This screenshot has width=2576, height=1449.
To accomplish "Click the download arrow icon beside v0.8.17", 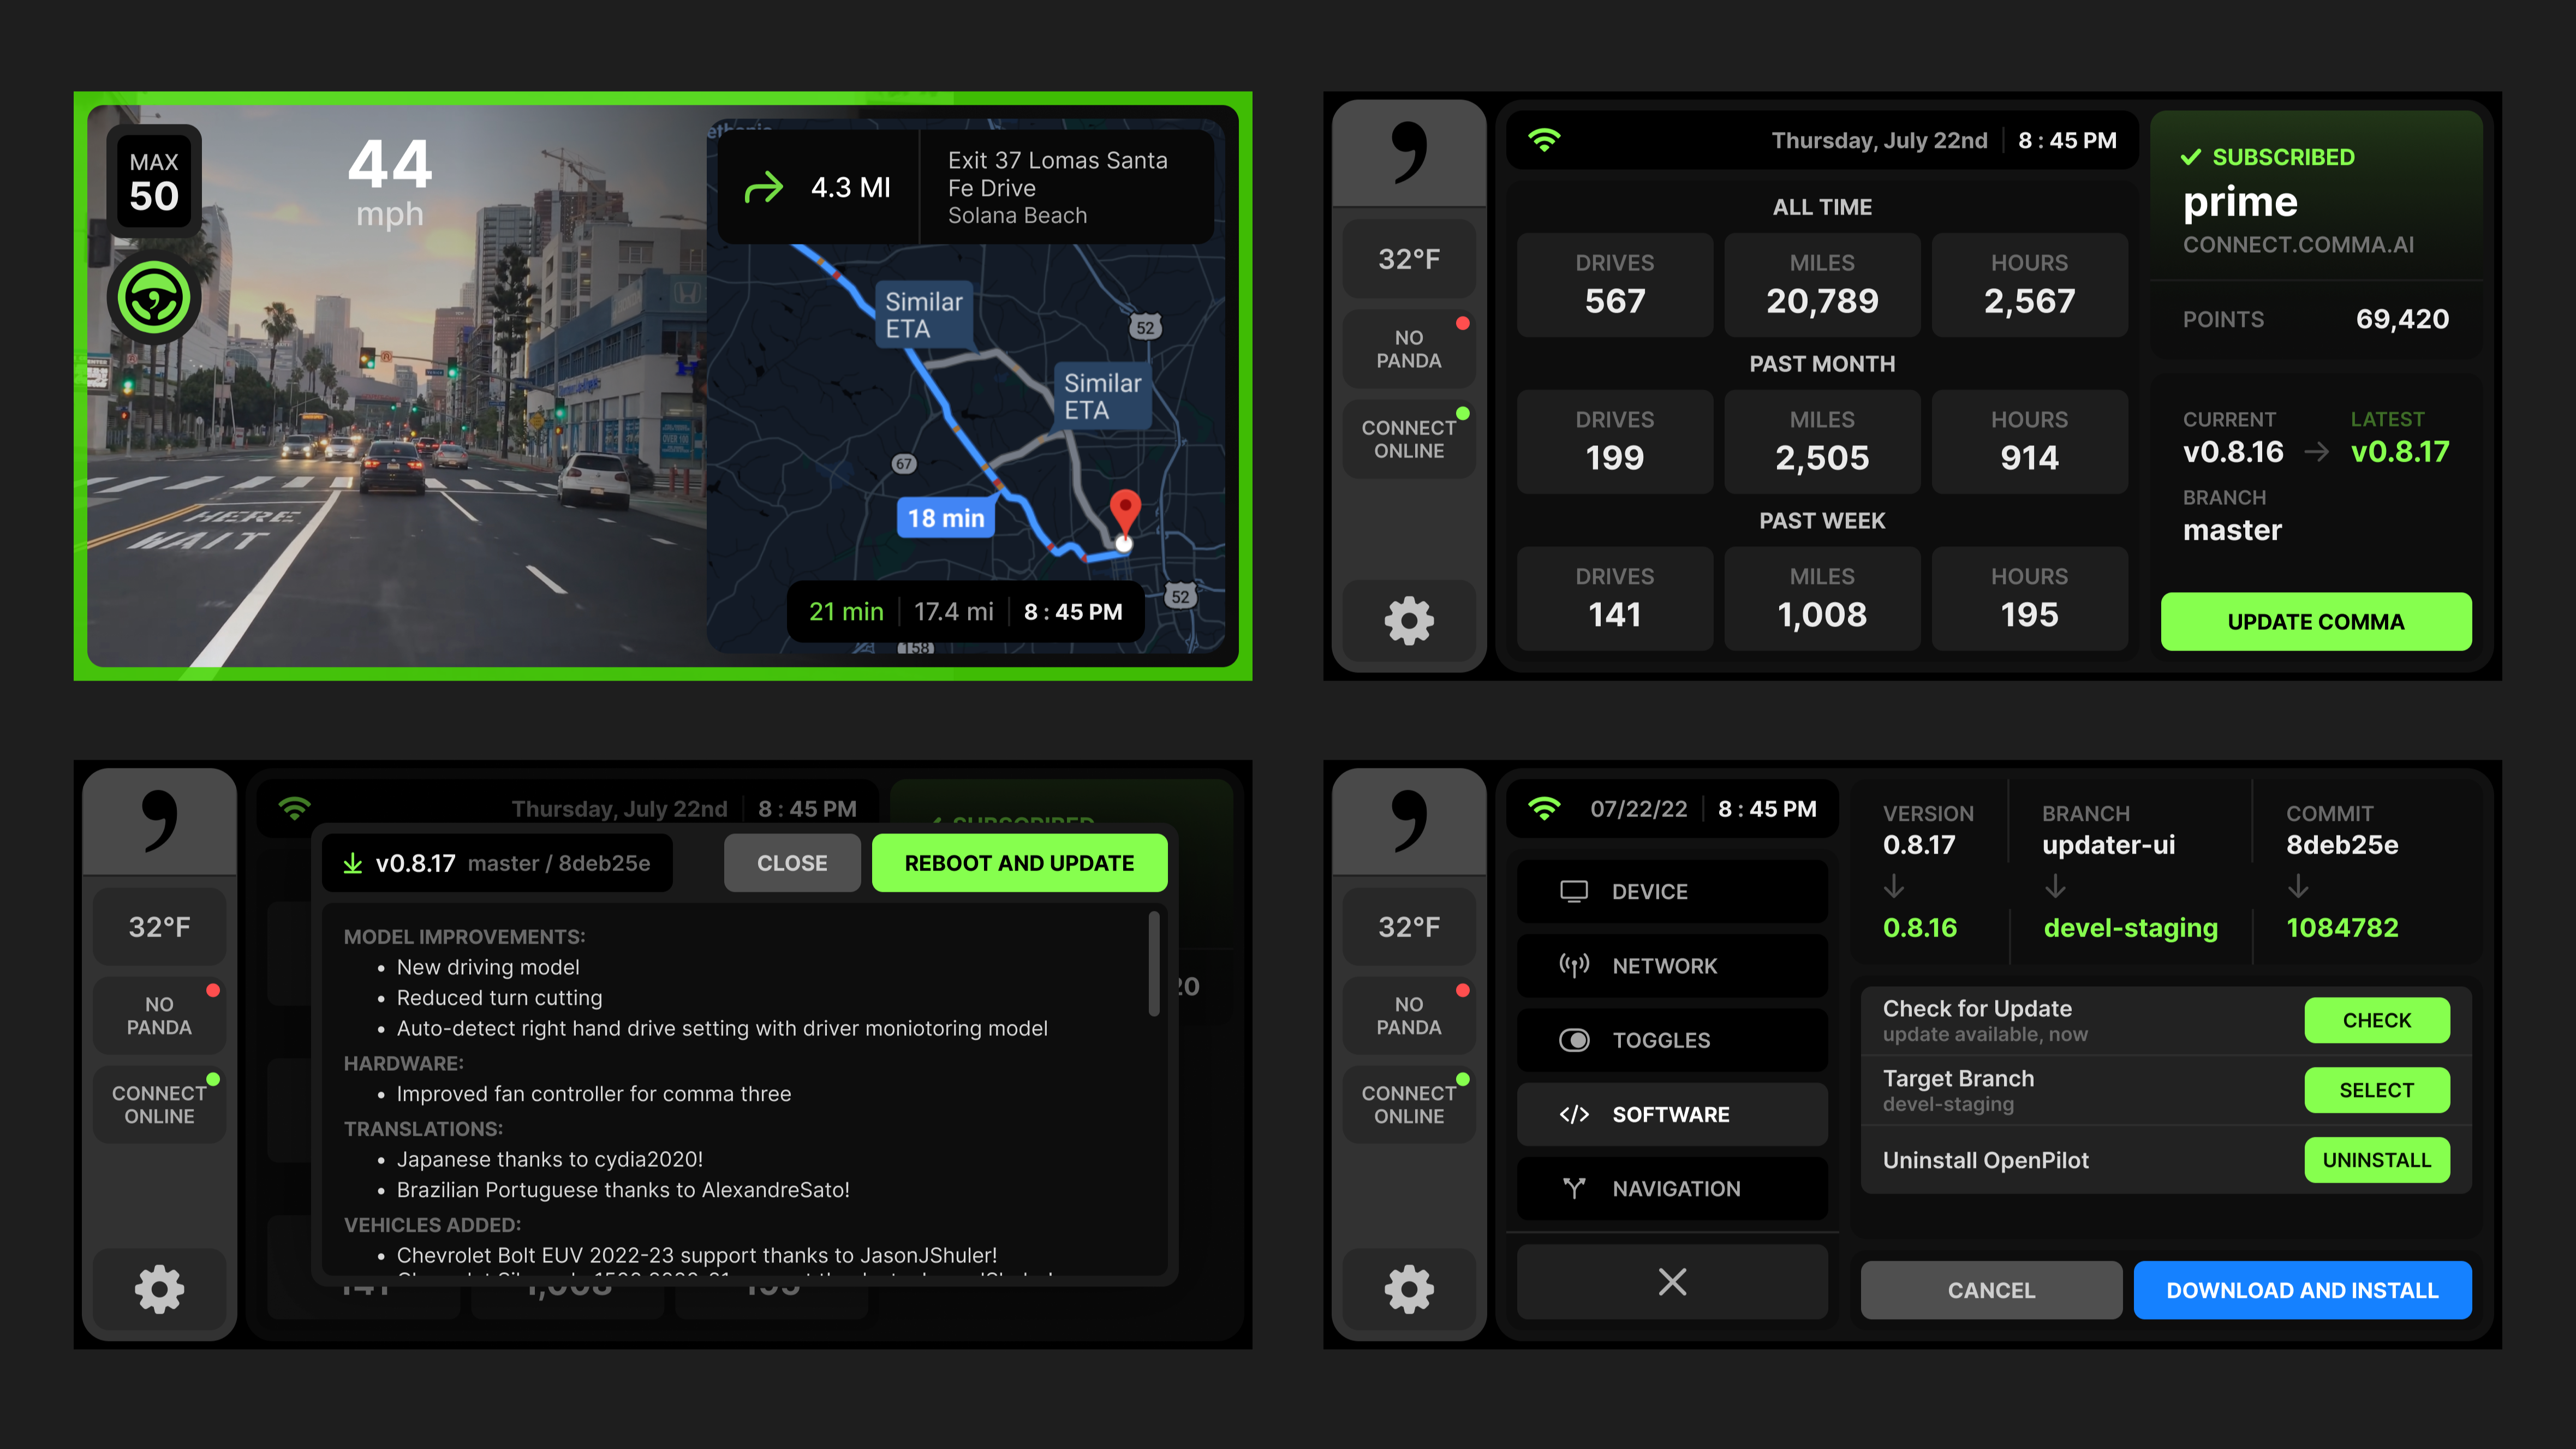I will 352,863.
